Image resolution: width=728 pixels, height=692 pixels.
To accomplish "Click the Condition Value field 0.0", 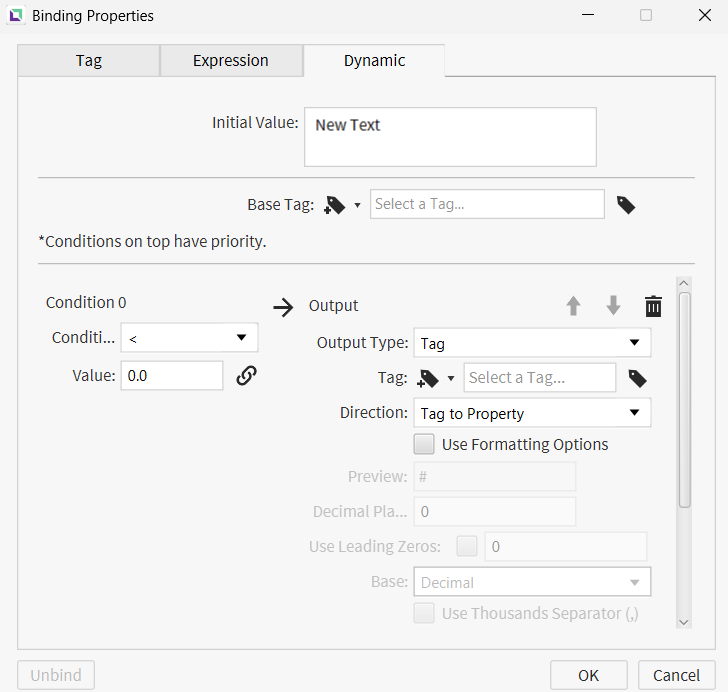I will point(172,376).
